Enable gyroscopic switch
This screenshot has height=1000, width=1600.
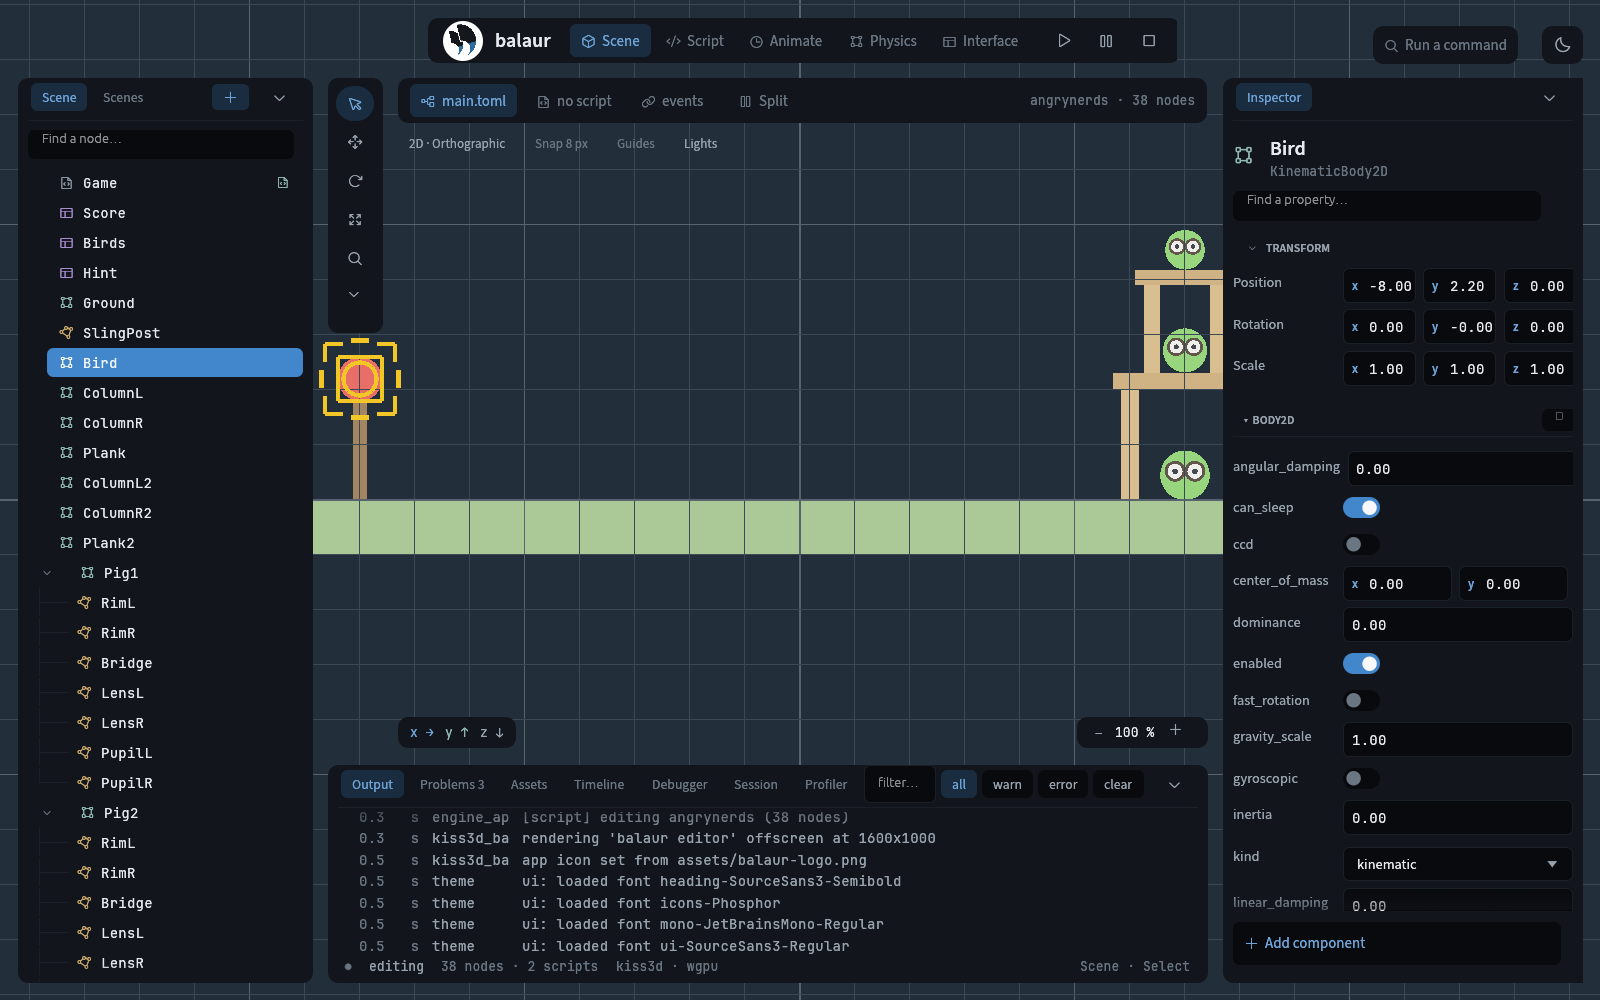1361,778
